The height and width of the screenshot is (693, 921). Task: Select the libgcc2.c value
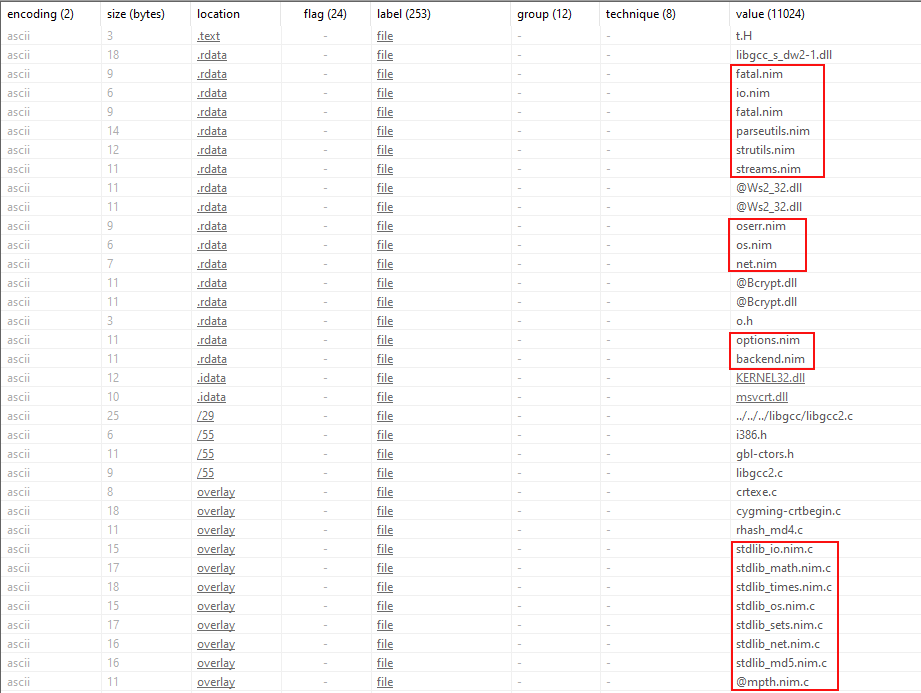[x=759, y=473]
